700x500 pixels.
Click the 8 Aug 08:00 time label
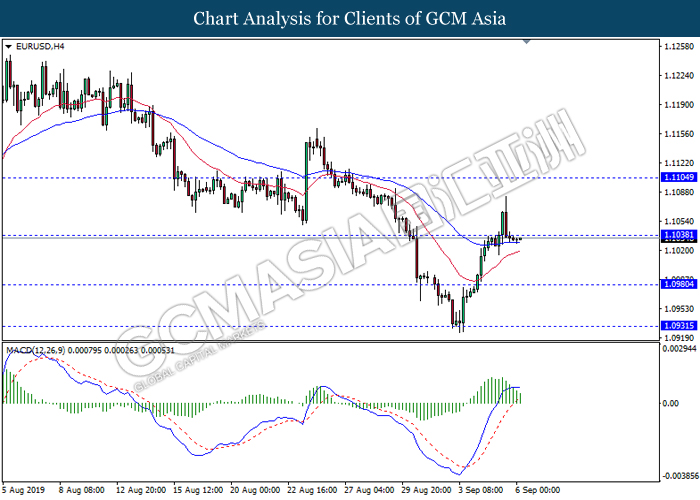pos(81,490)
